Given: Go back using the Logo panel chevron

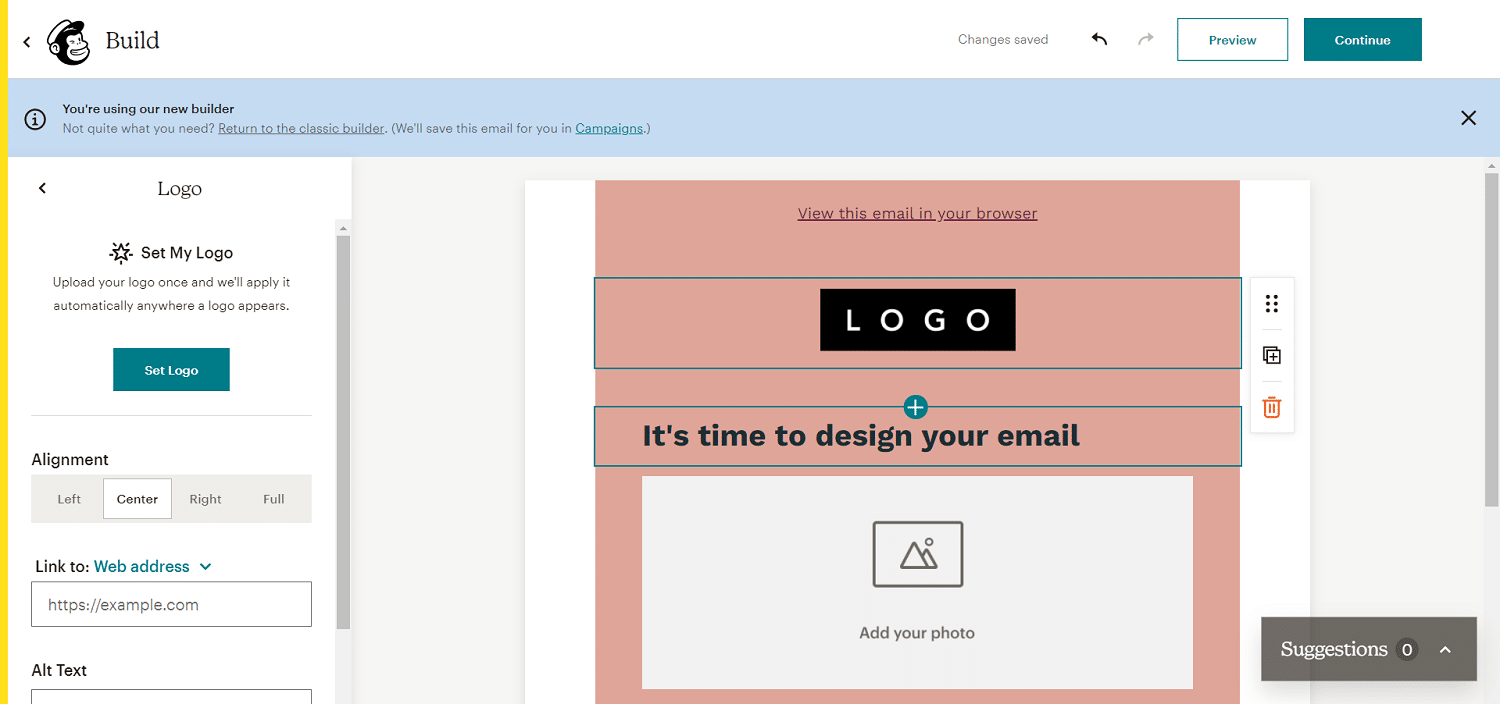Looking at the screenshot, I should click(x=42, y=187).
